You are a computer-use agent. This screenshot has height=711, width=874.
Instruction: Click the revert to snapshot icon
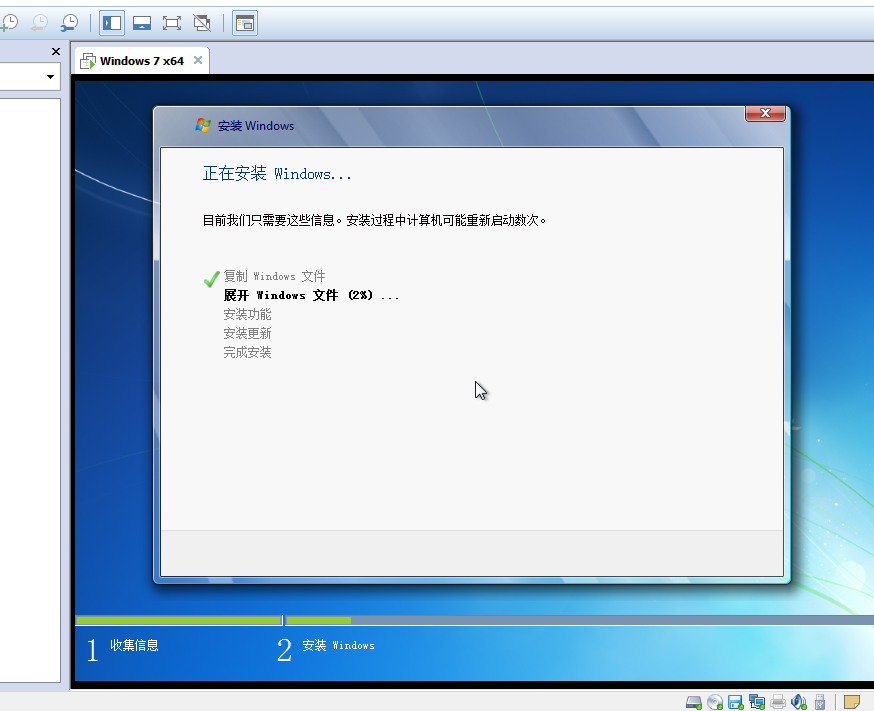point(40,23)
